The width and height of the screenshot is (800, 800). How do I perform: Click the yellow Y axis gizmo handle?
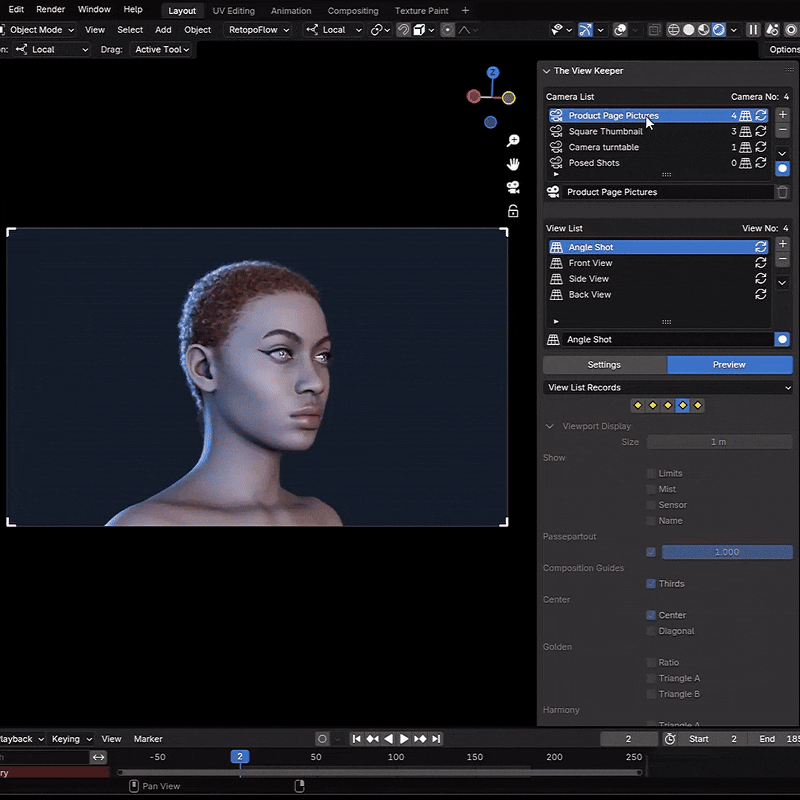[x=509, y=98]
